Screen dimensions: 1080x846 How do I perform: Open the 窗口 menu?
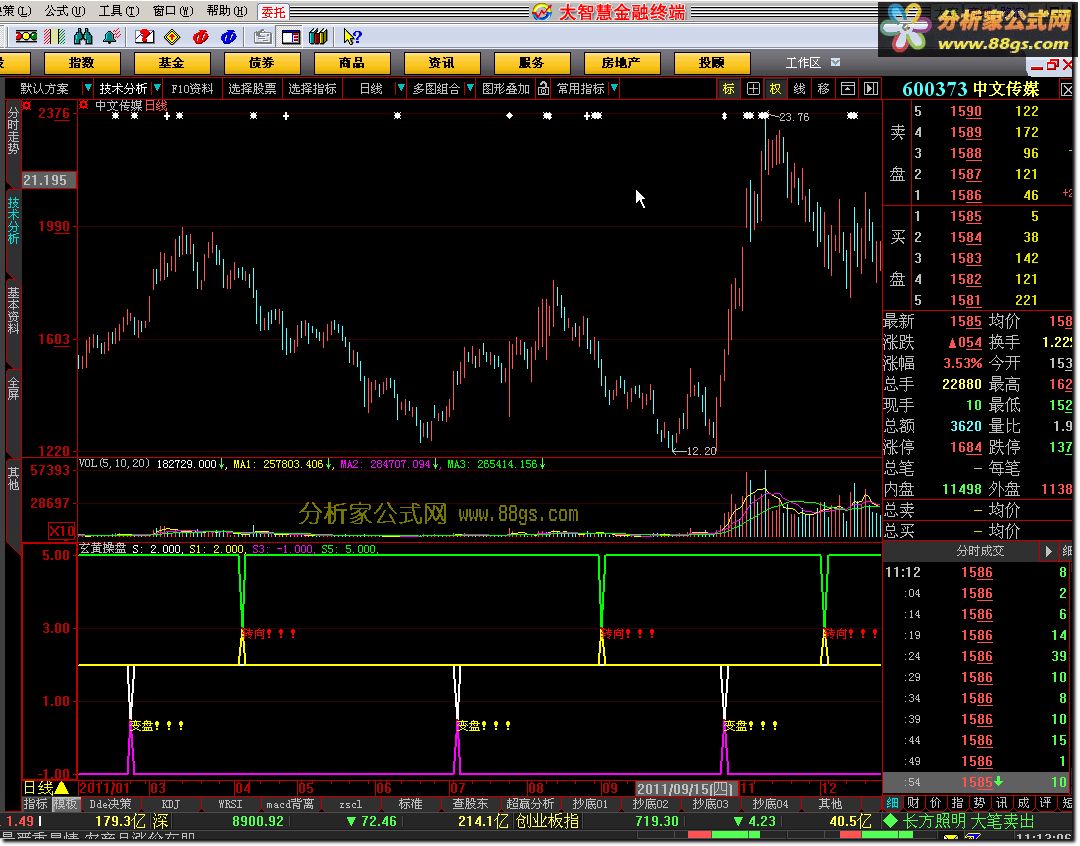pyautogui.click(x=173, y=11)
